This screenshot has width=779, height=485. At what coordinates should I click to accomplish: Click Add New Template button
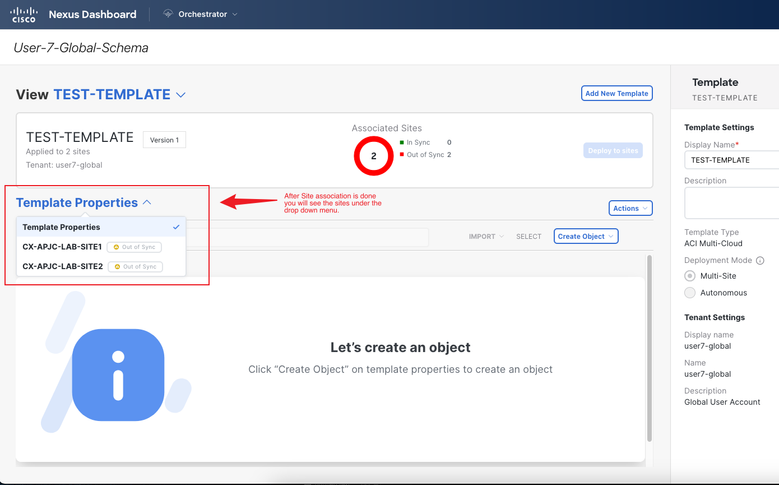(617, 93)
